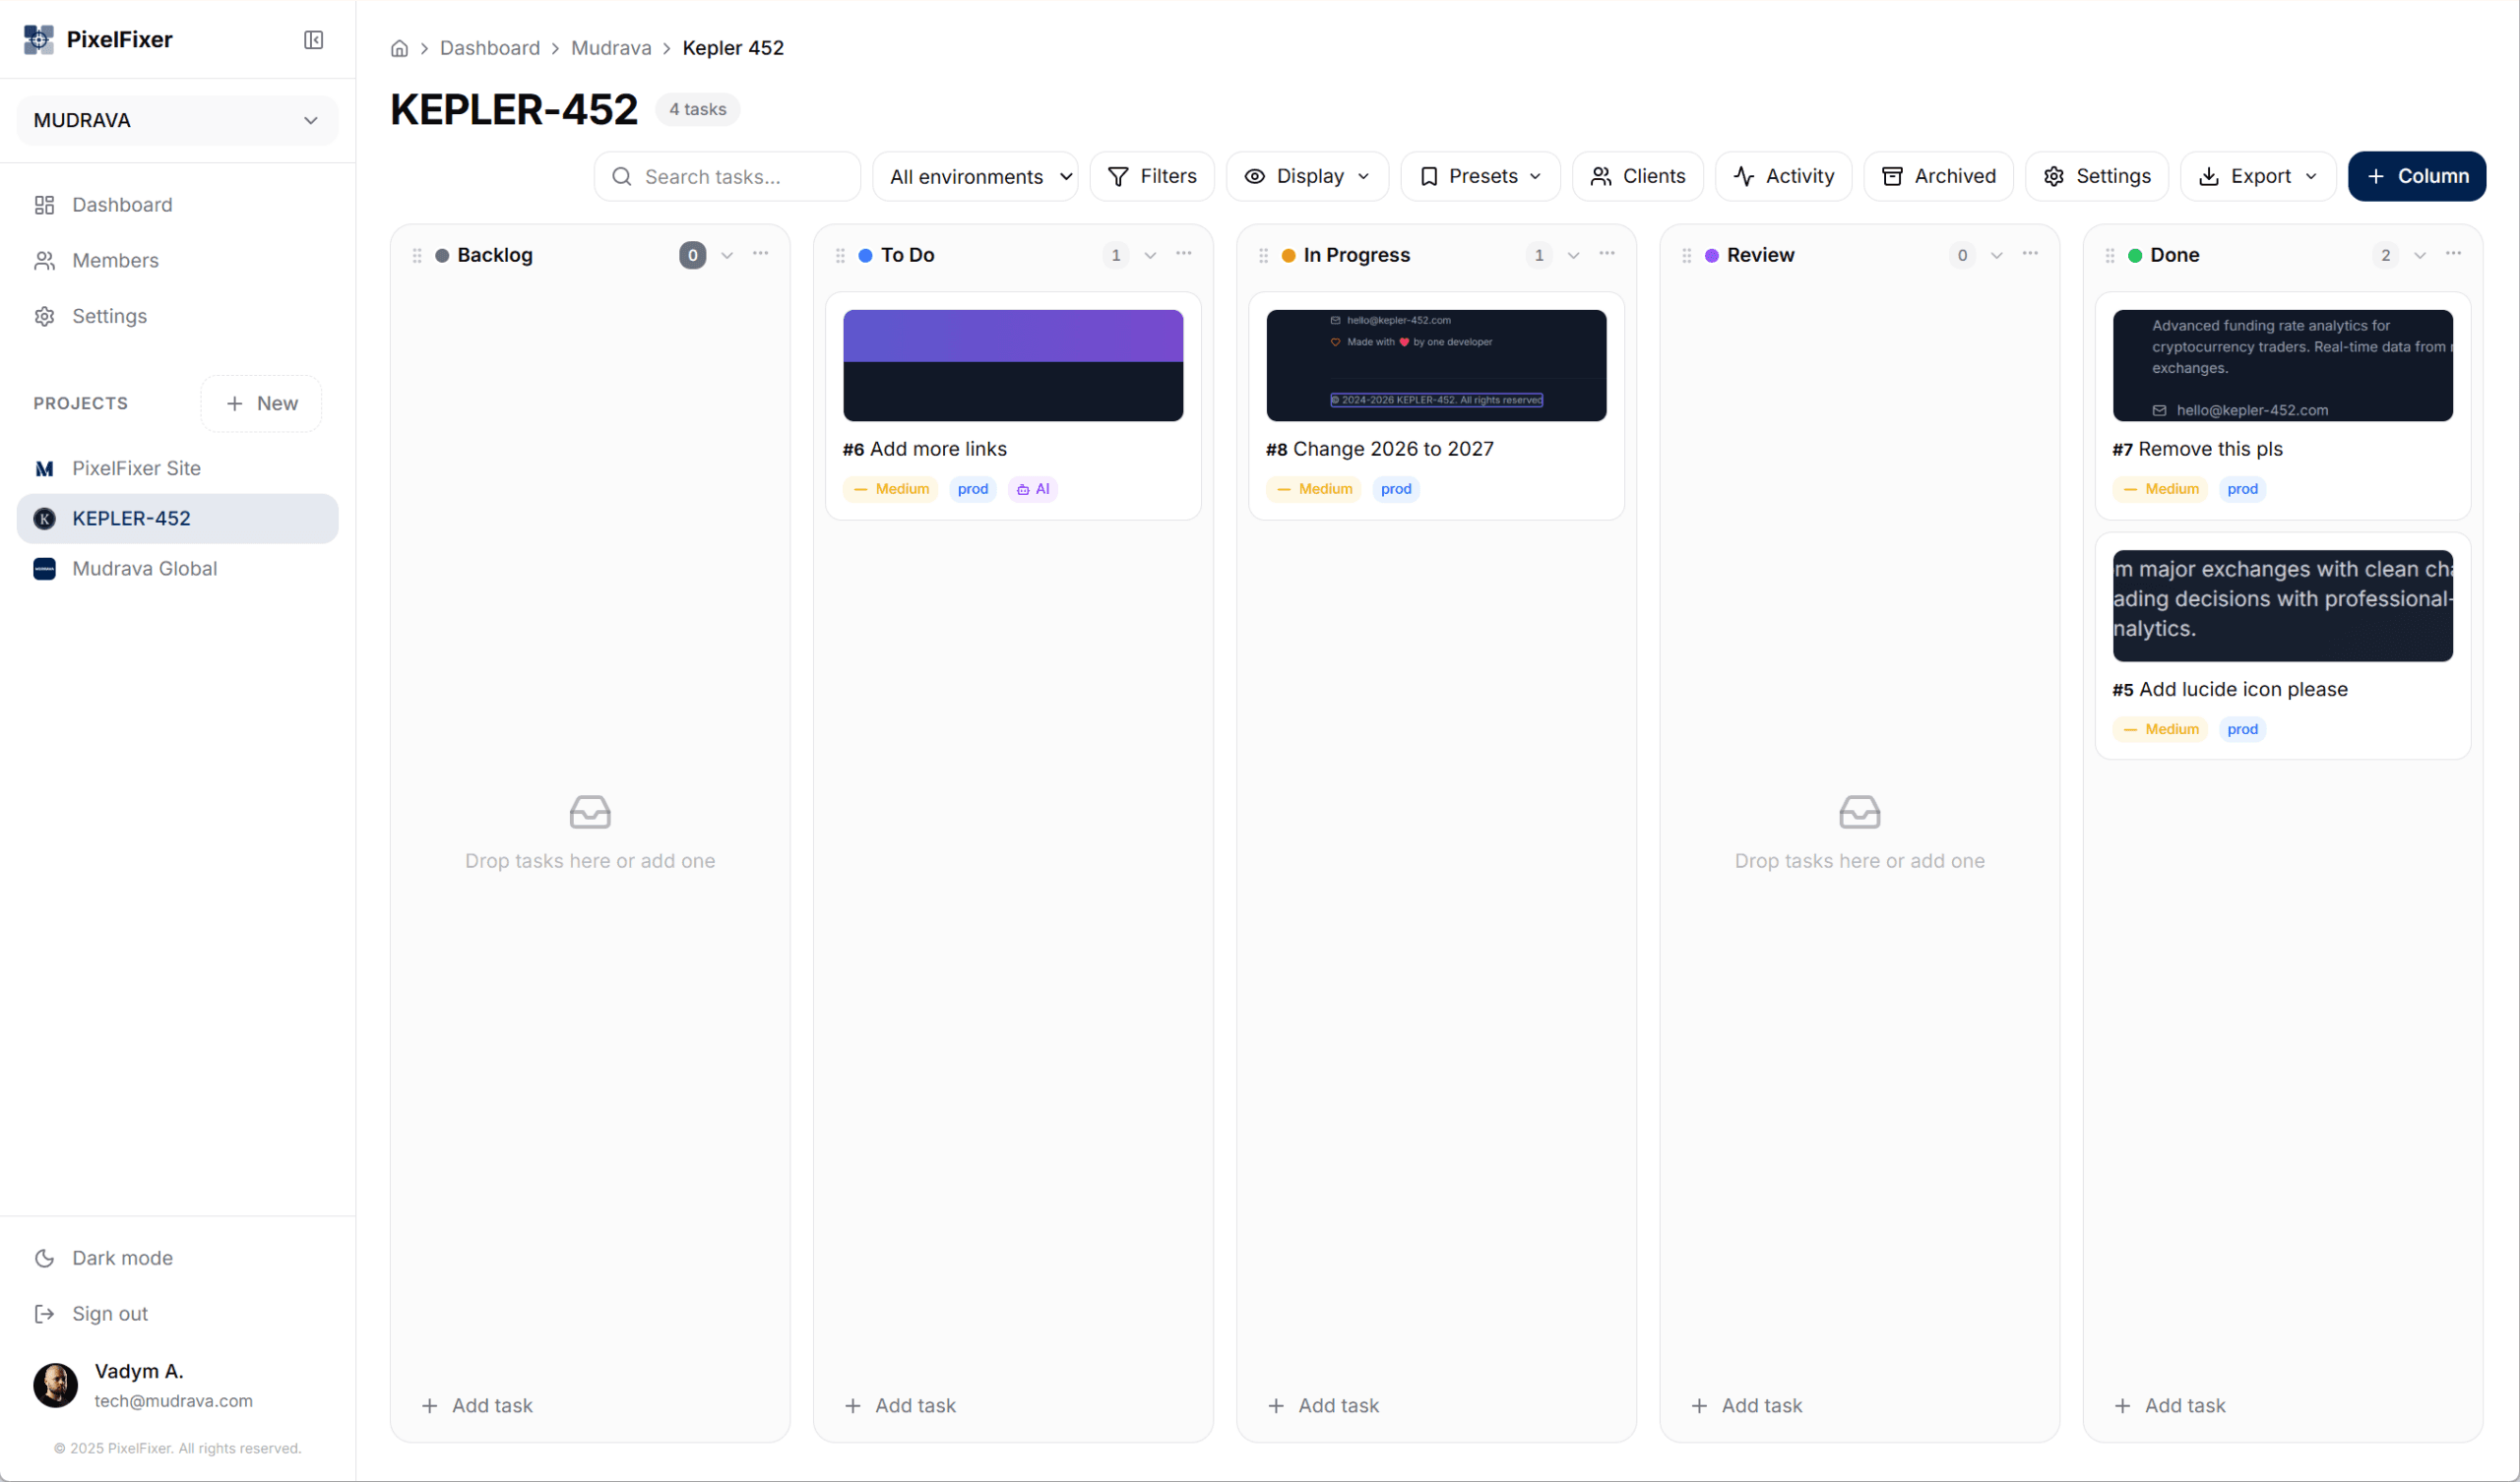Show Archived tasks
2520x1482 pixels.
click(x=1938, y=176)
